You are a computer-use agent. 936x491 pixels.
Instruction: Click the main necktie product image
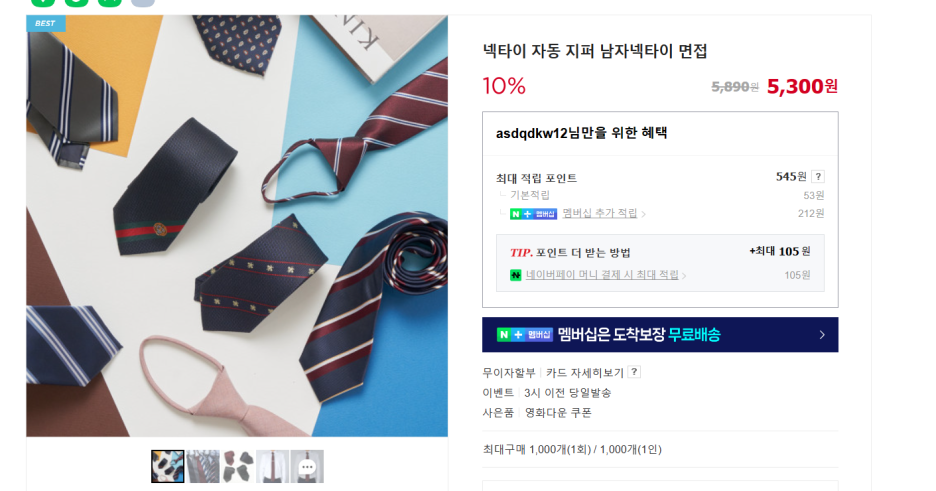tap(237, 226)
